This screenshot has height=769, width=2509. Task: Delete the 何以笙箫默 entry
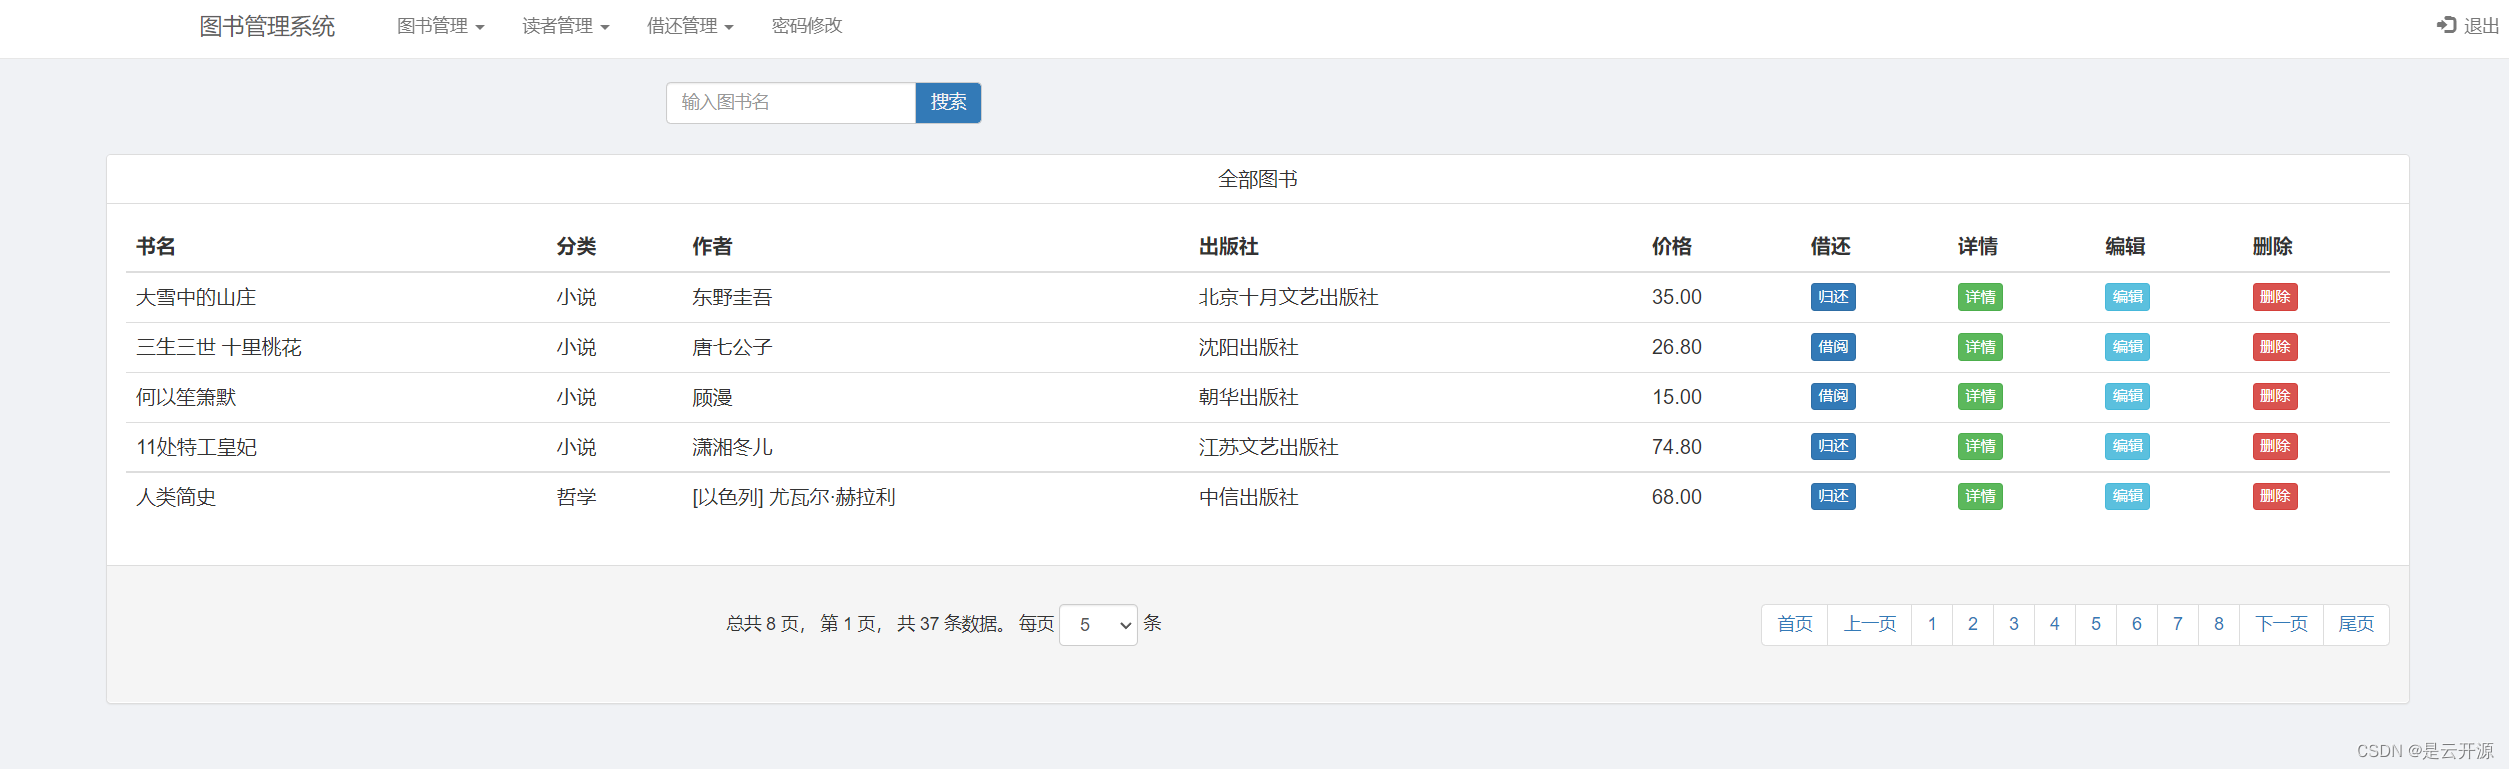click(2275, 397)
